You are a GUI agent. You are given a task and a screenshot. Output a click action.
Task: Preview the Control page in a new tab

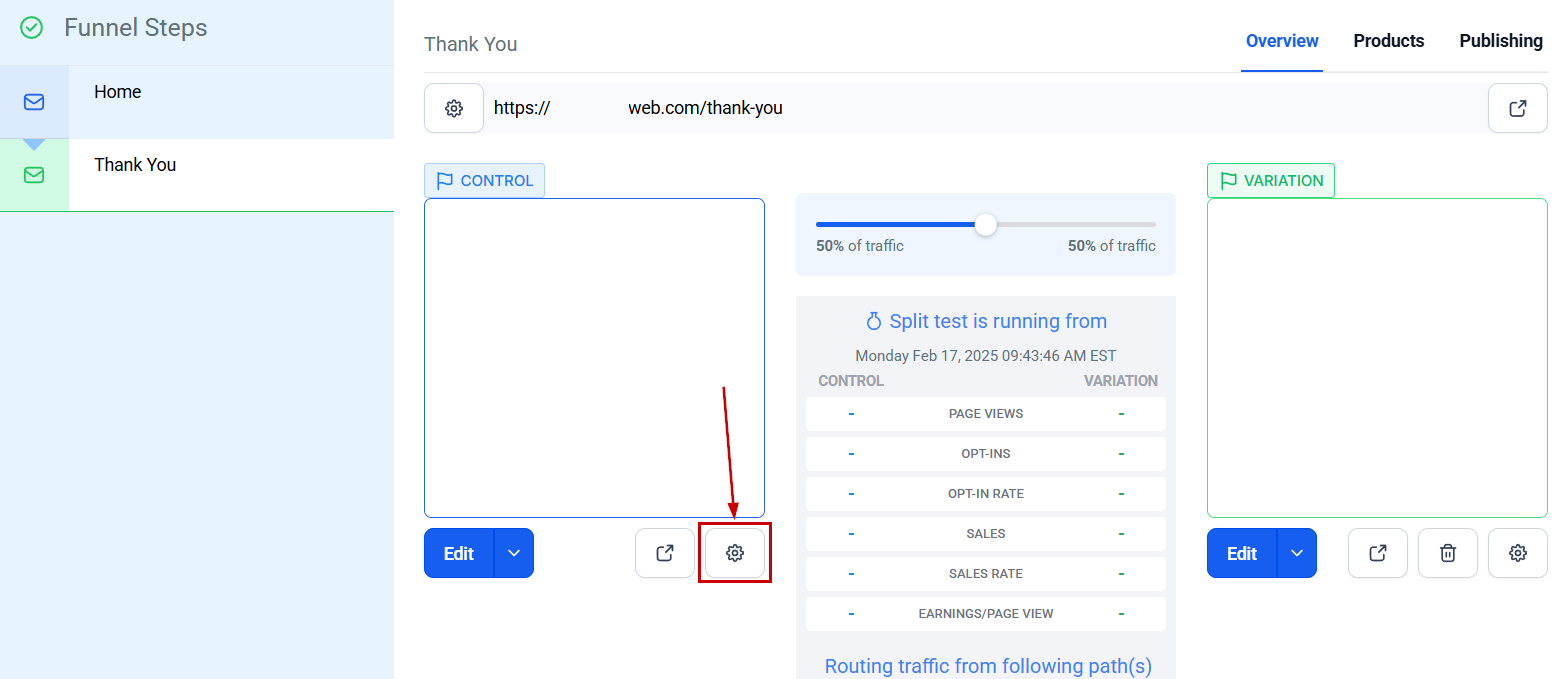click(665, 553)
